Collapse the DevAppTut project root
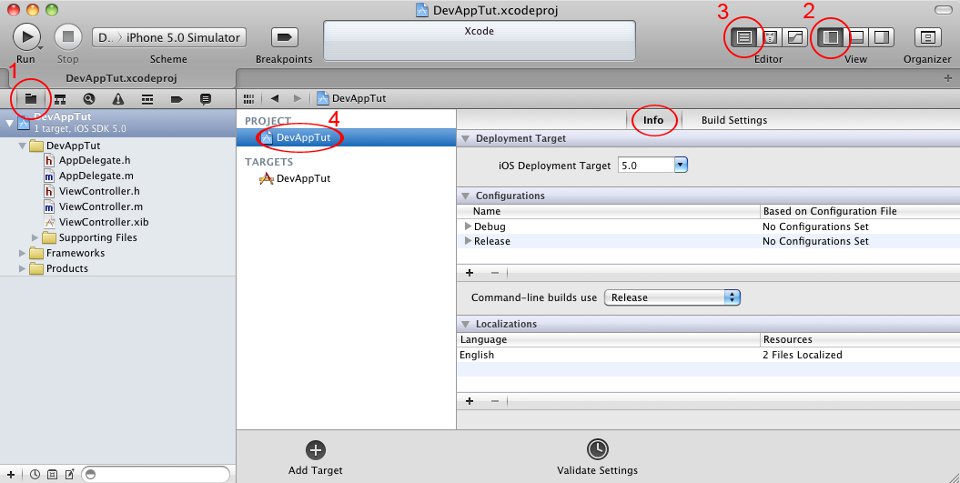This screenshot has width=960, height=483. click(x=9, y=122)
